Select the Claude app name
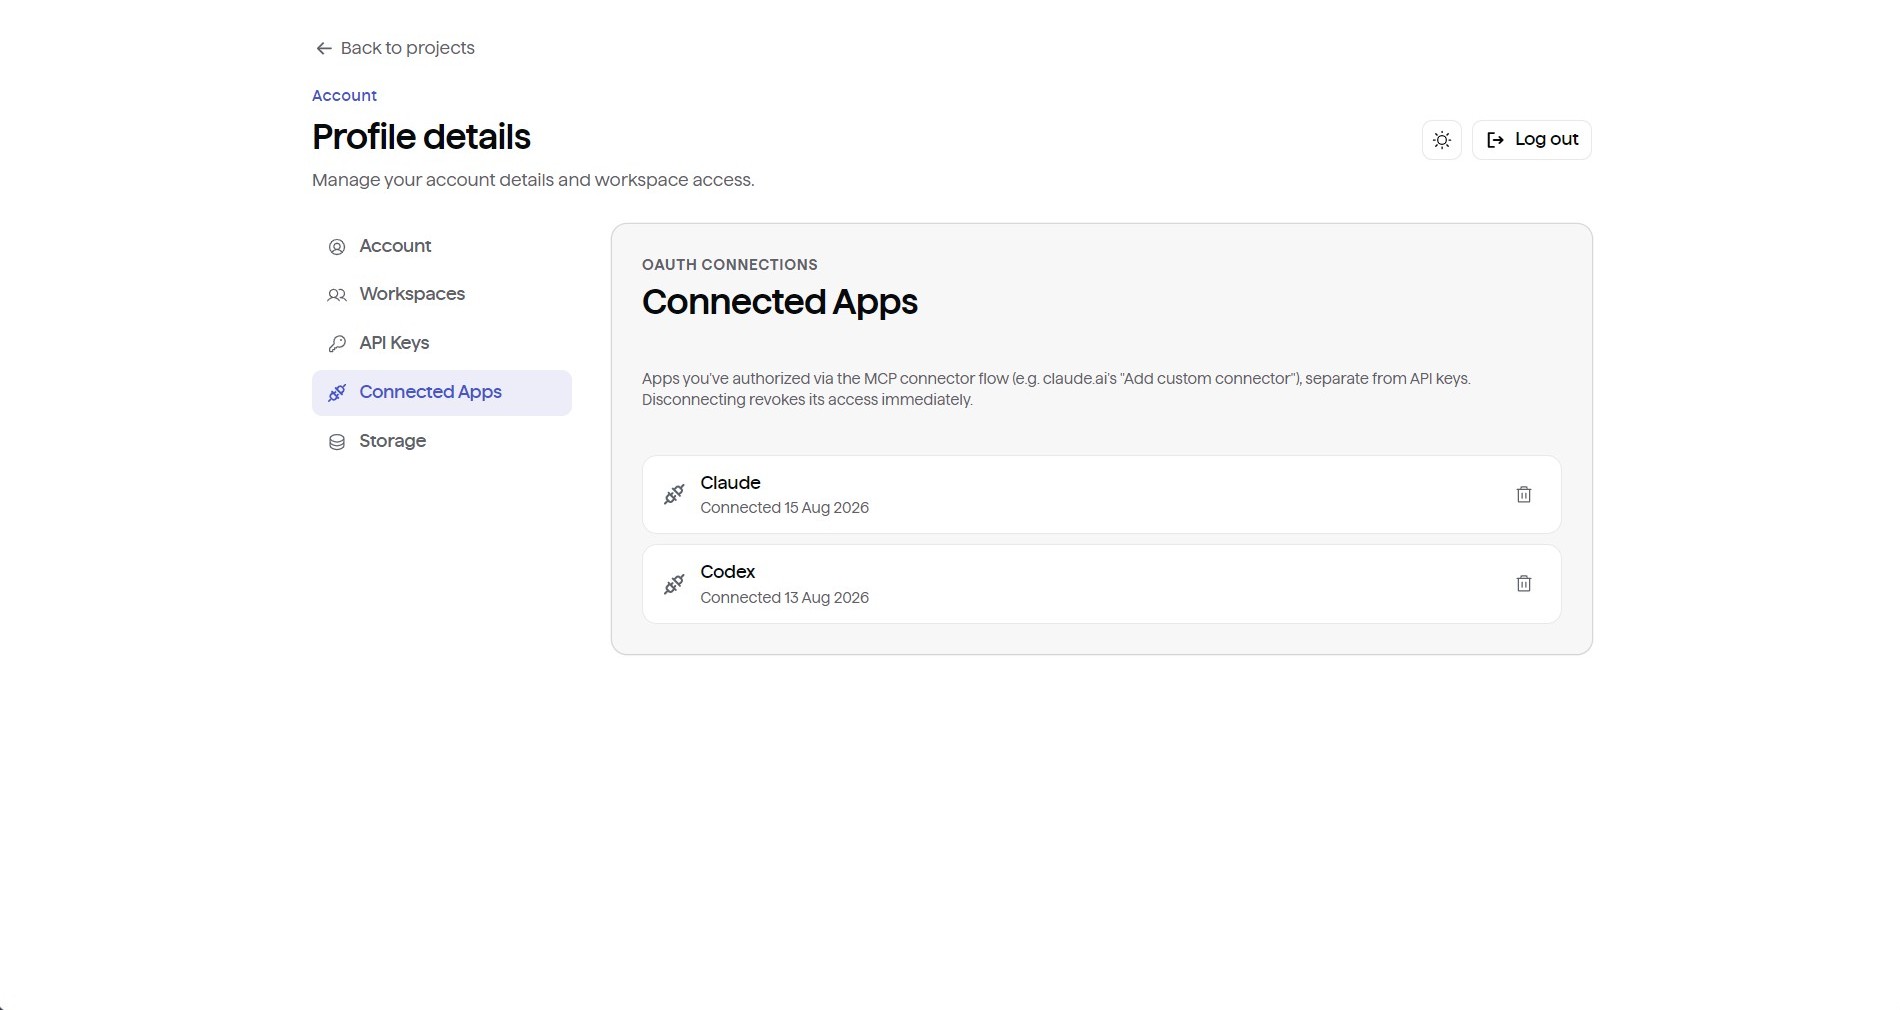The image size is (1900, 1010). [x=730, y=483]
